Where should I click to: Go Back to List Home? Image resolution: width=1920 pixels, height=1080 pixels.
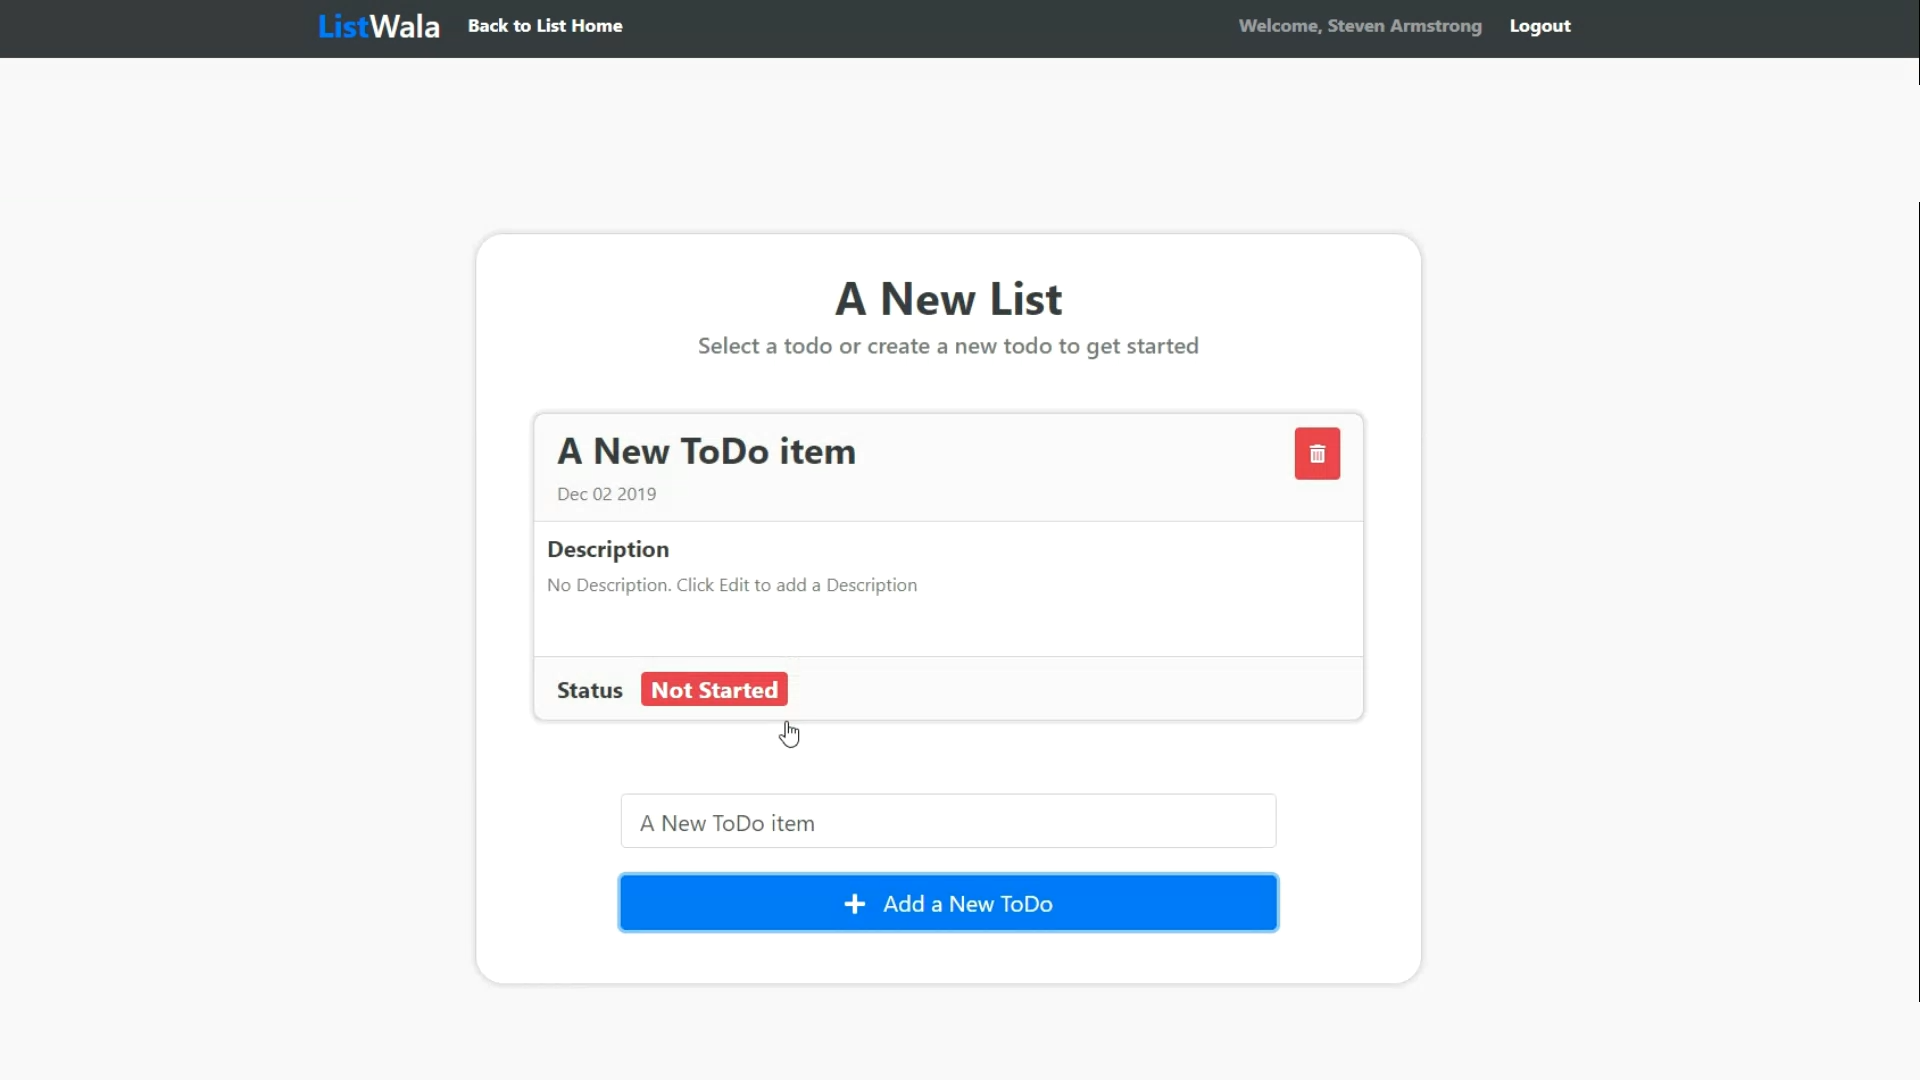pos(545,26)
